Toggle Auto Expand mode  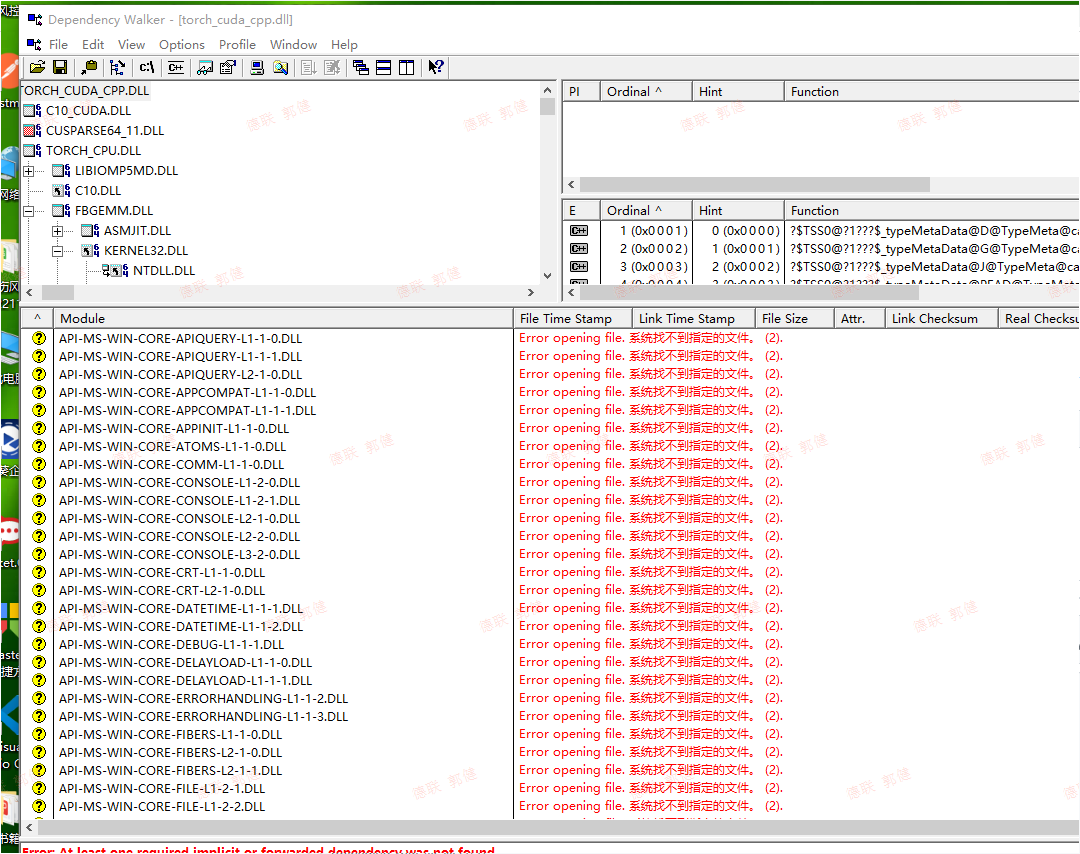(118, 67)
